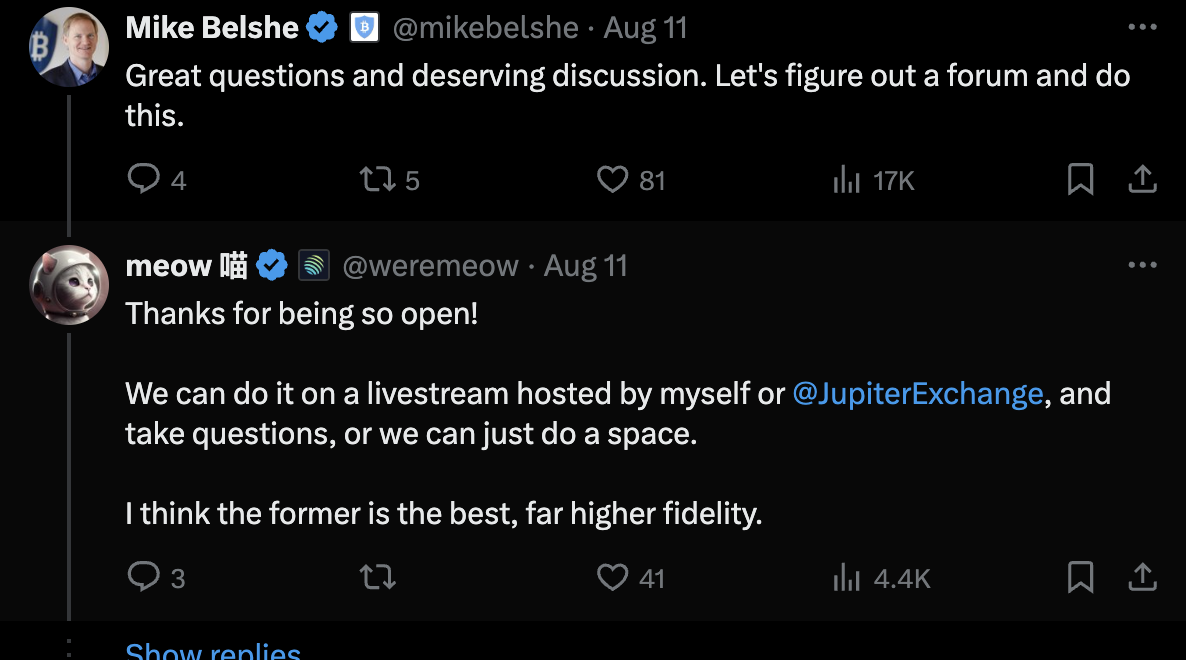Click Mike Belshe's profile avatar
Screen dimensions: 1186x660
pos(69,47)
